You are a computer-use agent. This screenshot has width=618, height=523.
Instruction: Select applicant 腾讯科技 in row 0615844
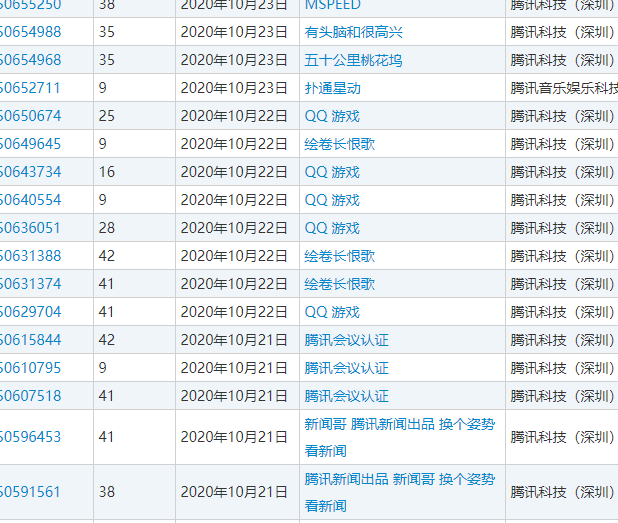pos(564,340)
